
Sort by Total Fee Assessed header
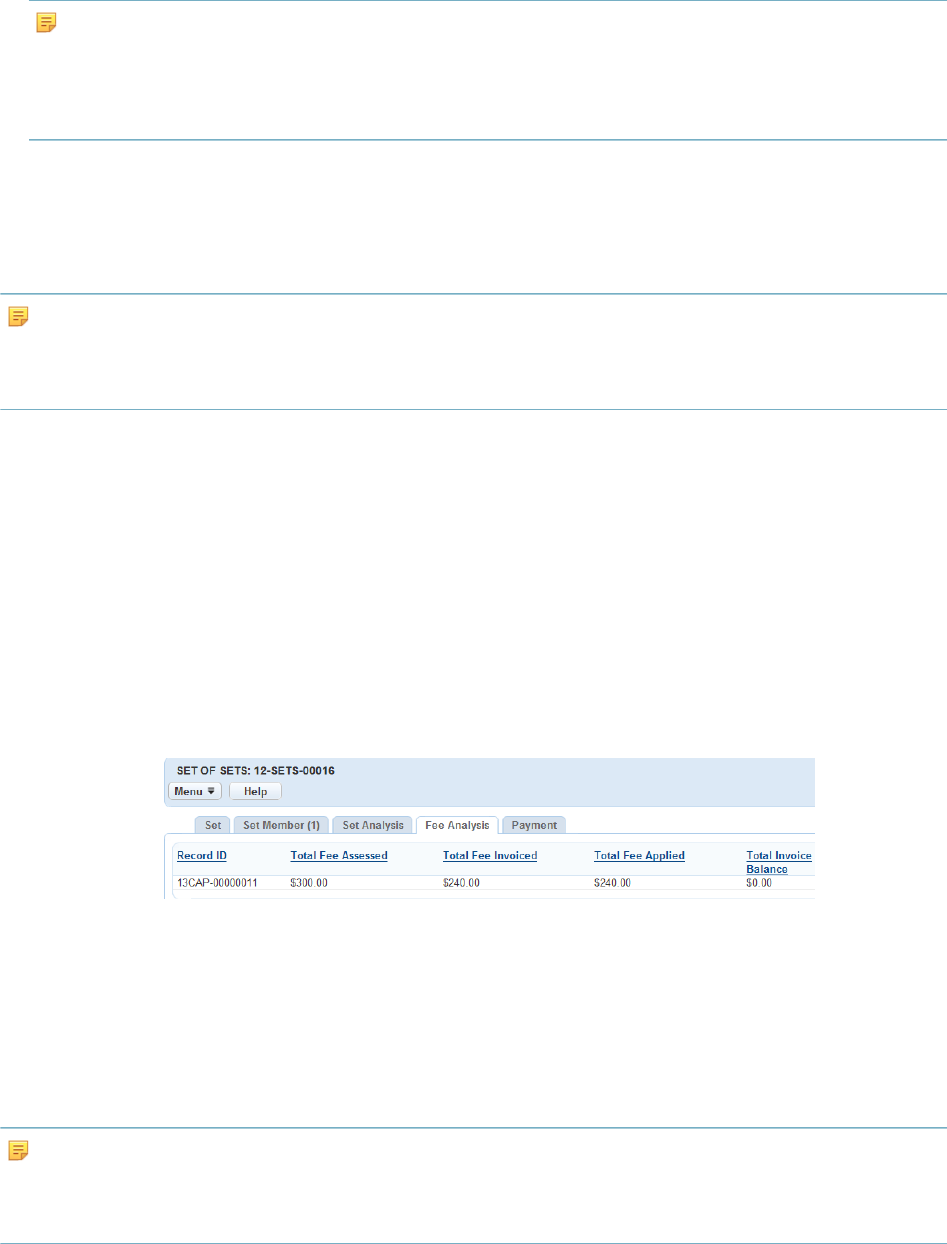pyautogui.click(x=339, y=856)
